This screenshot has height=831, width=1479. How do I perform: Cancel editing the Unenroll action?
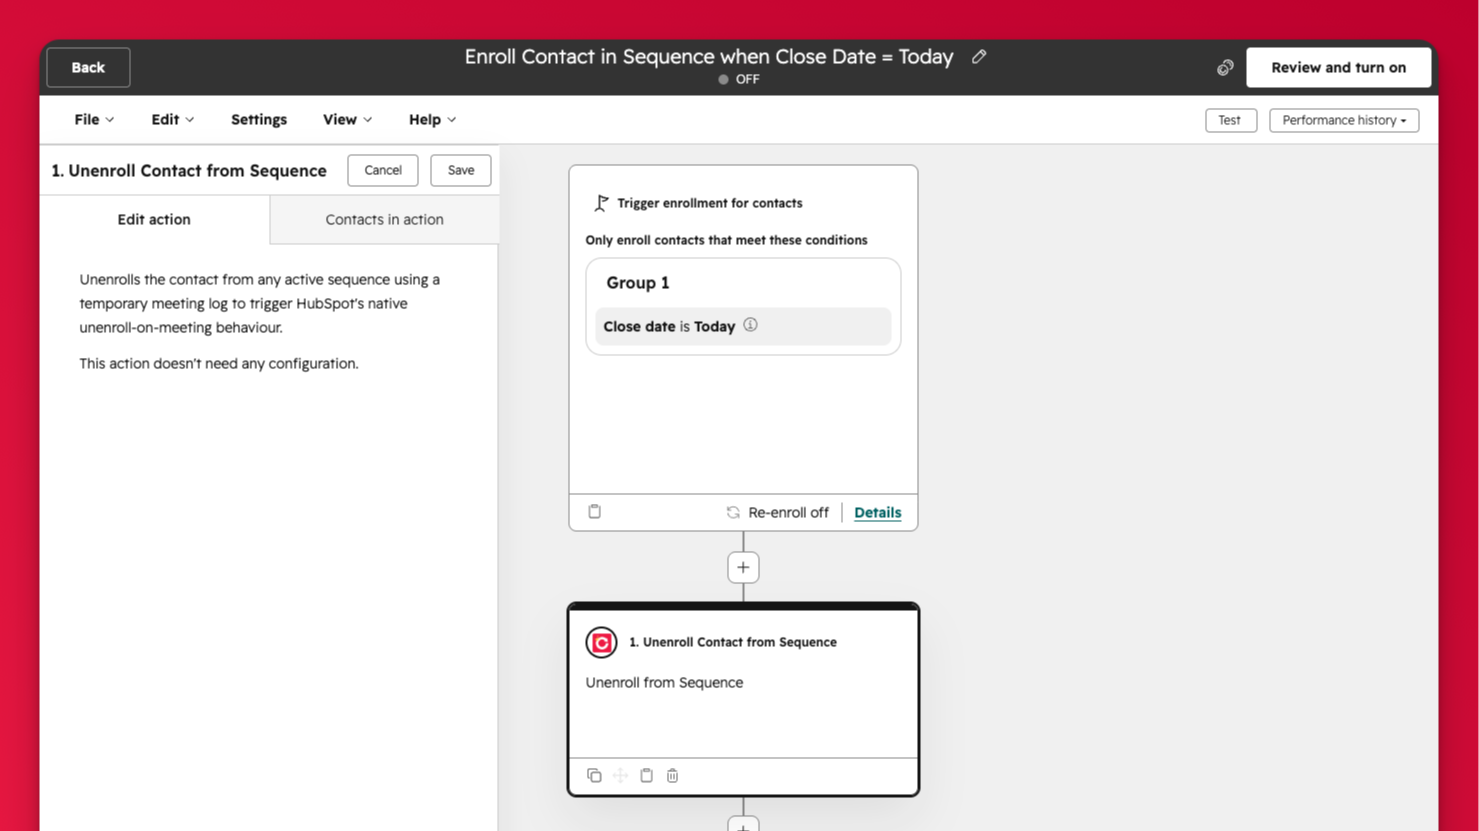point(383,170)
